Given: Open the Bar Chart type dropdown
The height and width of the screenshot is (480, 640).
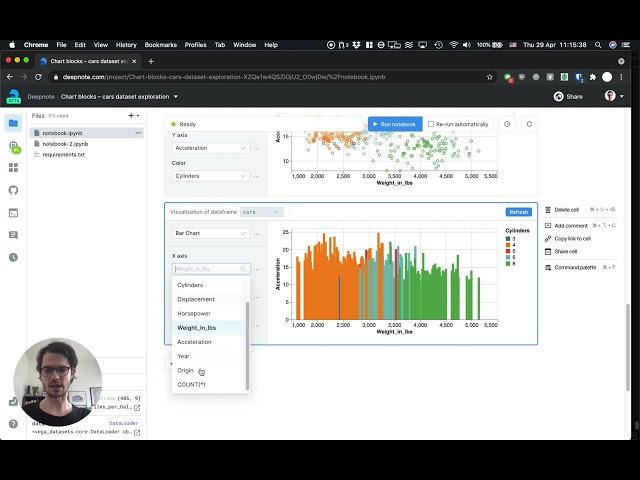Looking at the screenshot, I should (211, 233).
